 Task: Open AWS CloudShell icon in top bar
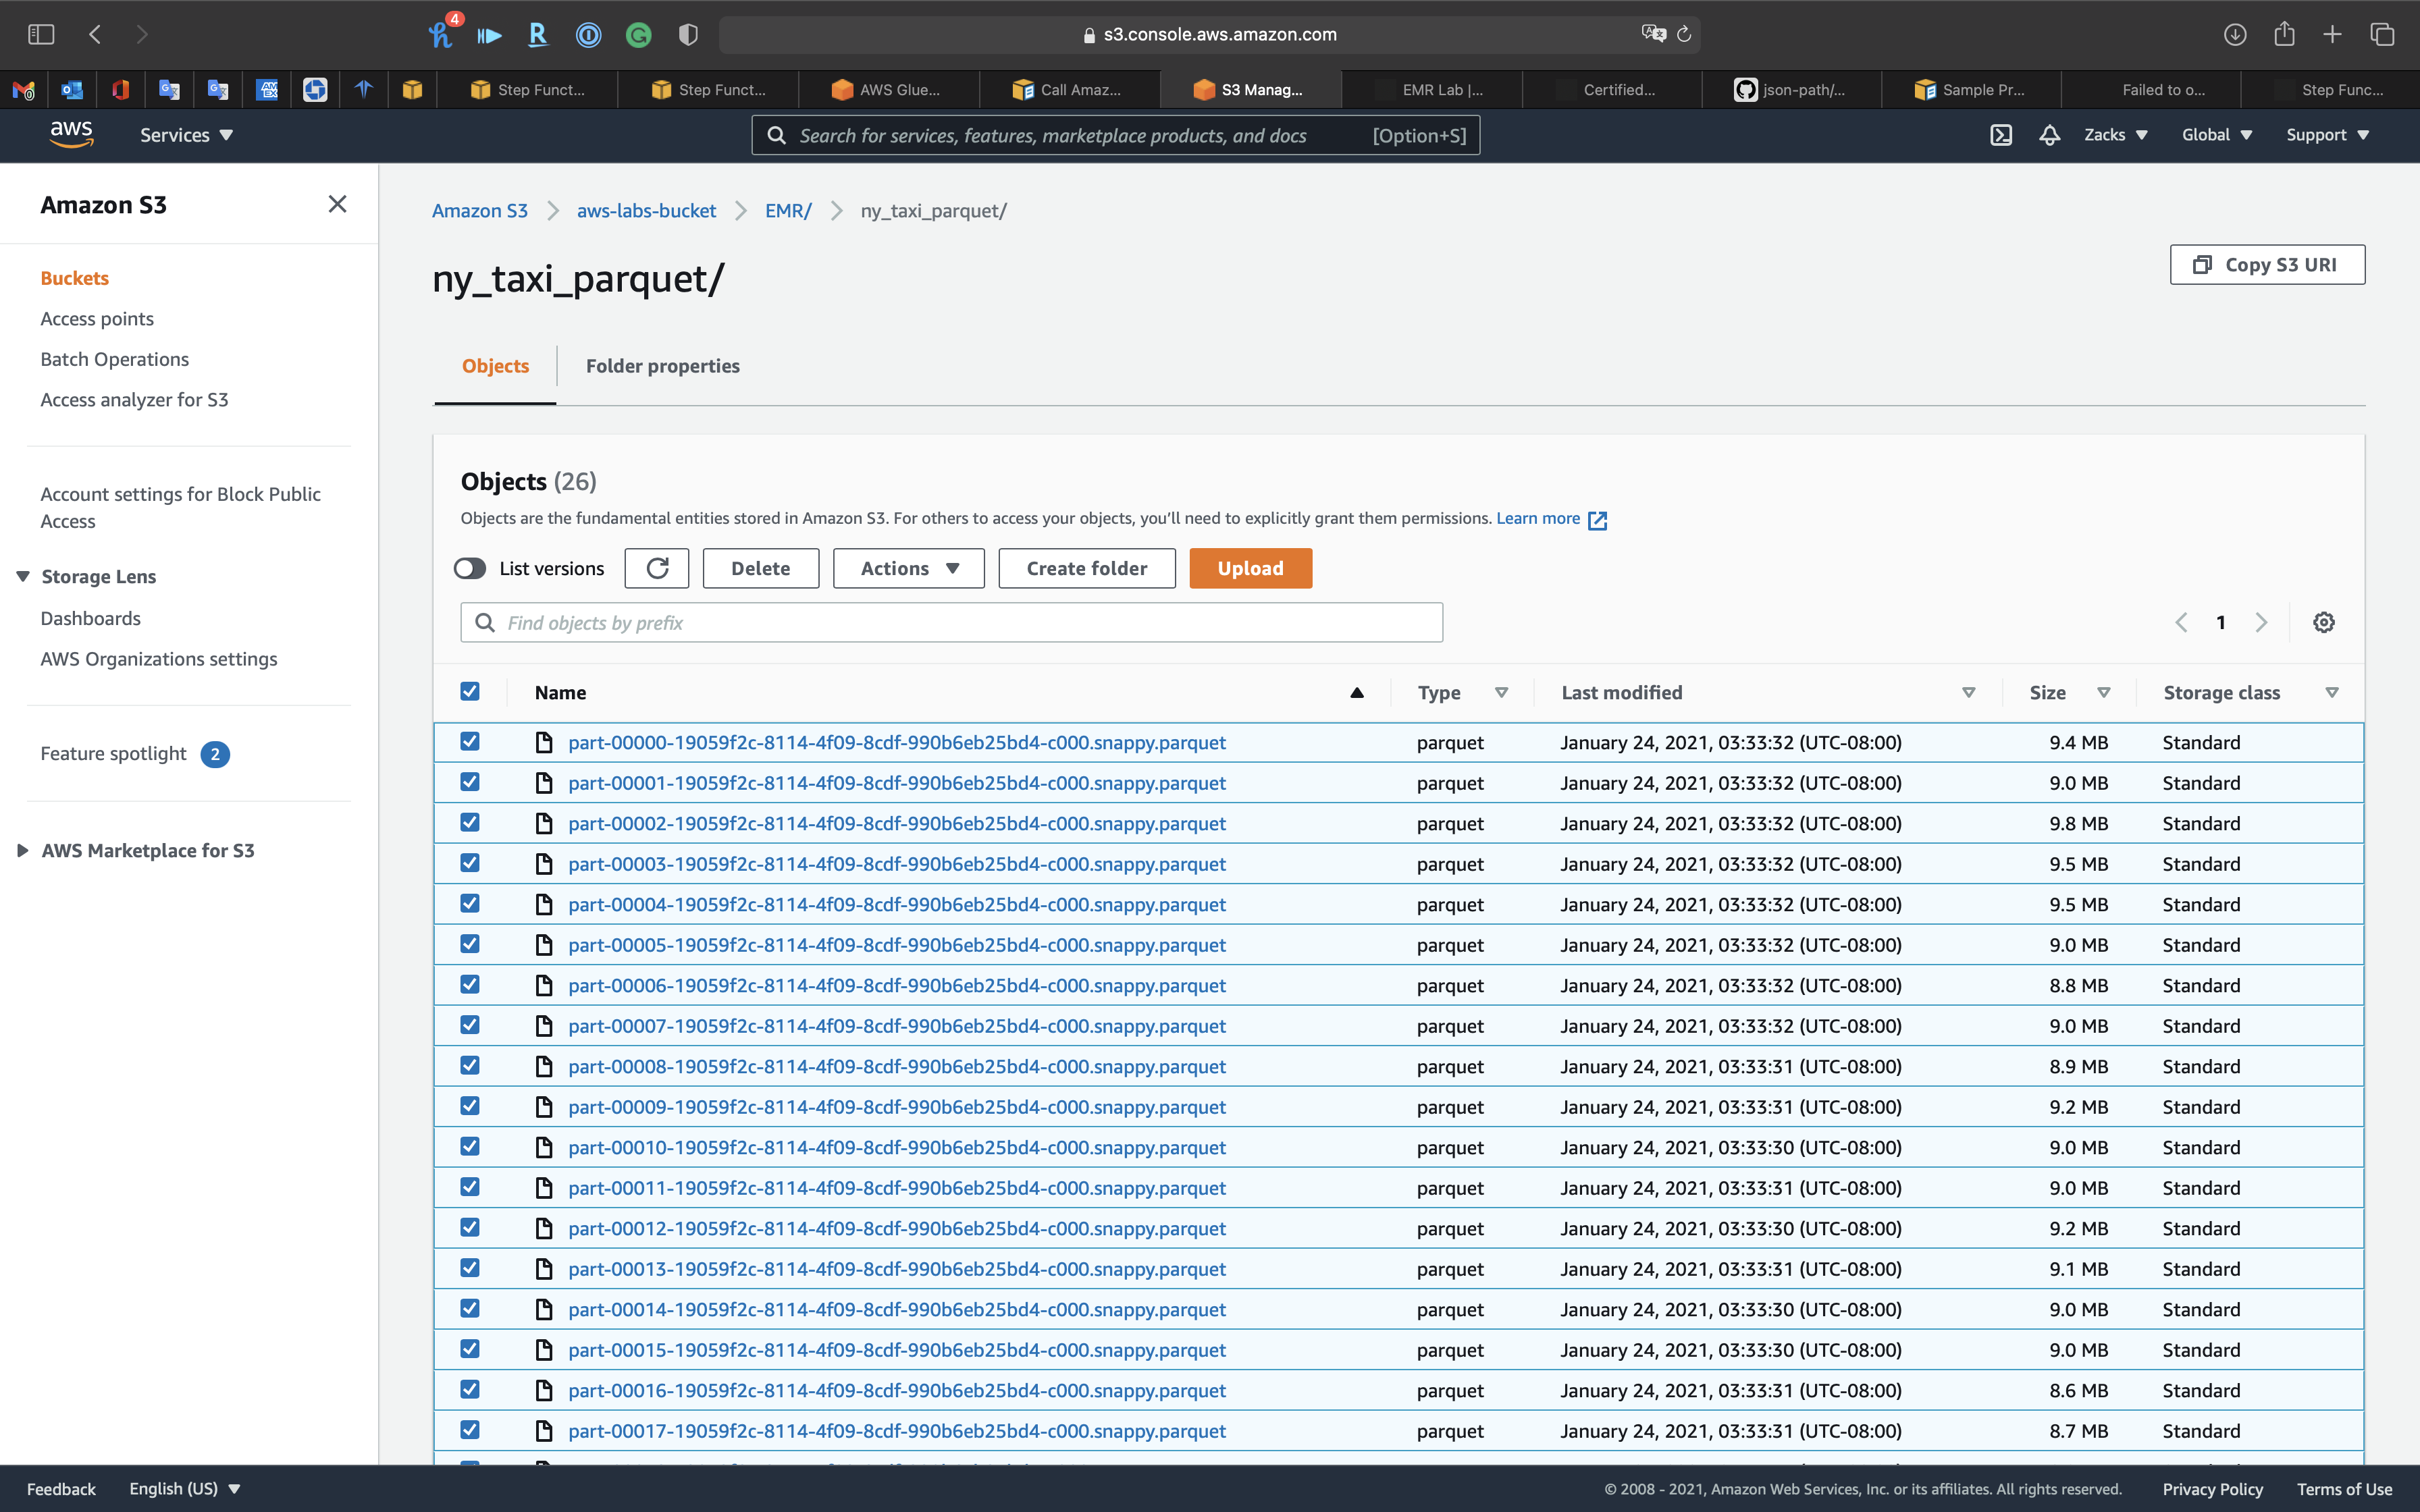(x=2000, y=135)
